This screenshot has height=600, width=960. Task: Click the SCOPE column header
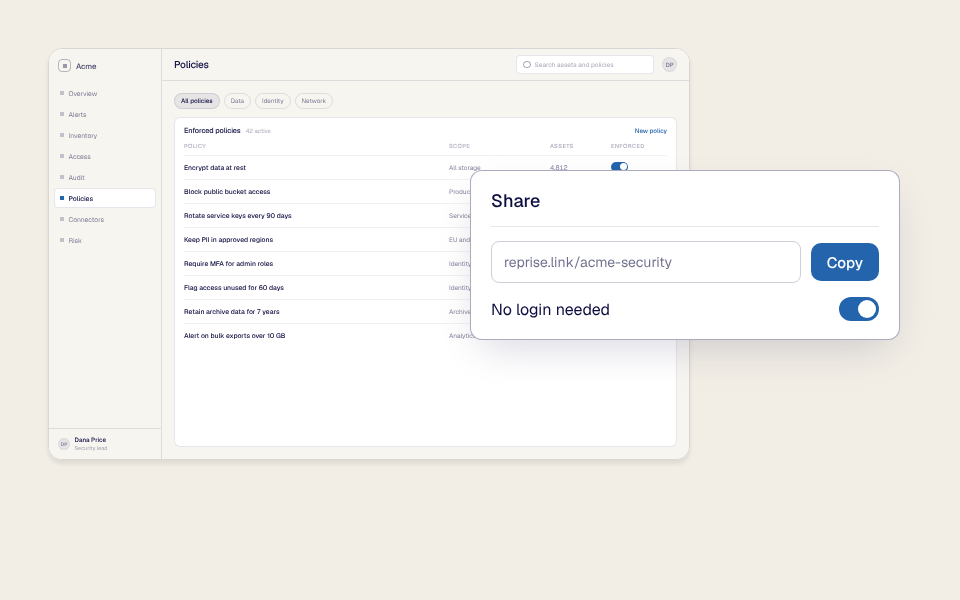pyautogui.click(x=459, y=146)
